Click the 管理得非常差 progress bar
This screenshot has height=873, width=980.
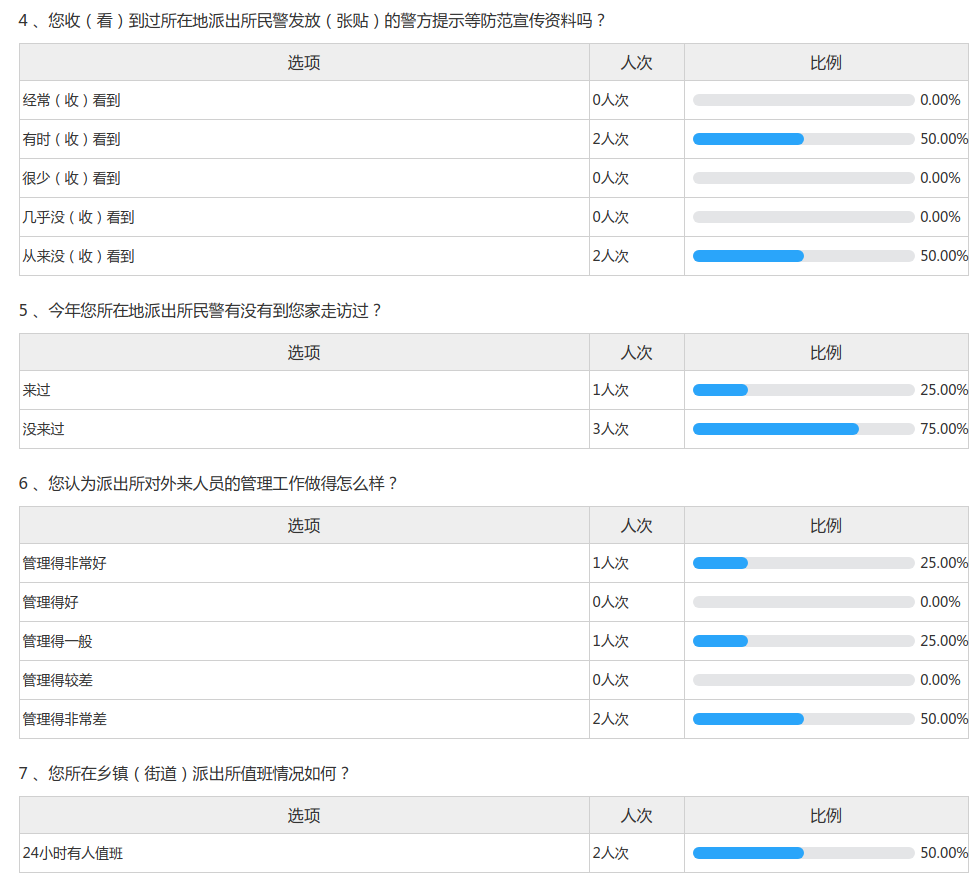tap(803, 719)
